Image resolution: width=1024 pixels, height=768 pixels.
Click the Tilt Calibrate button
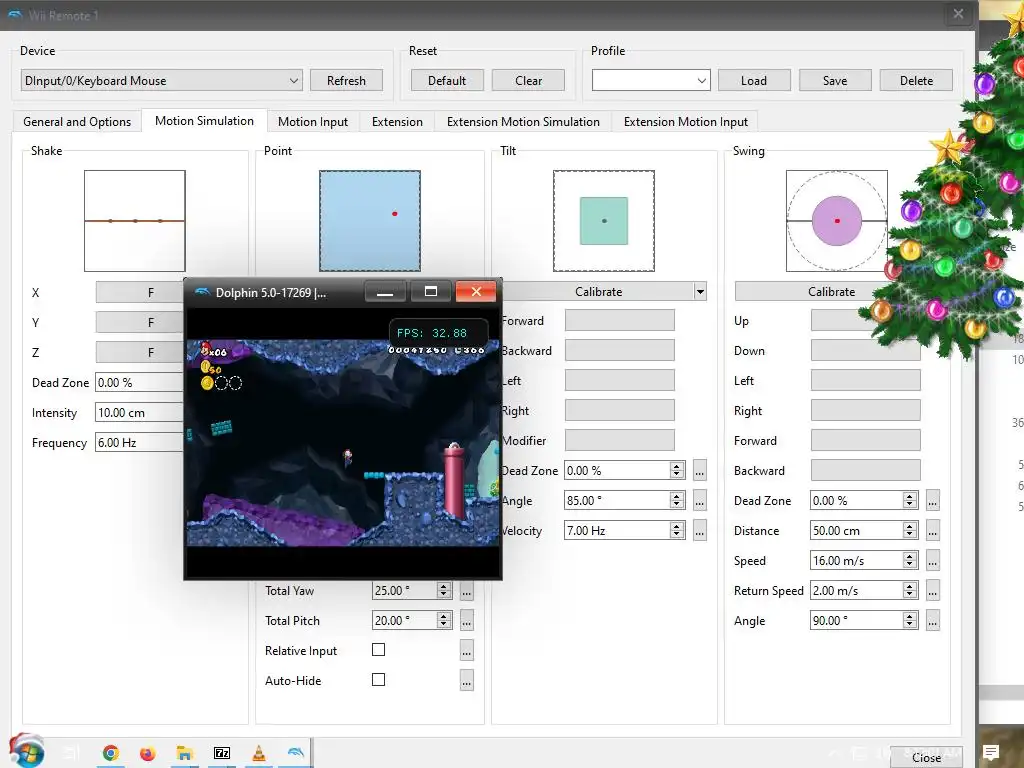pyautogui.click(x=598, y=291)
